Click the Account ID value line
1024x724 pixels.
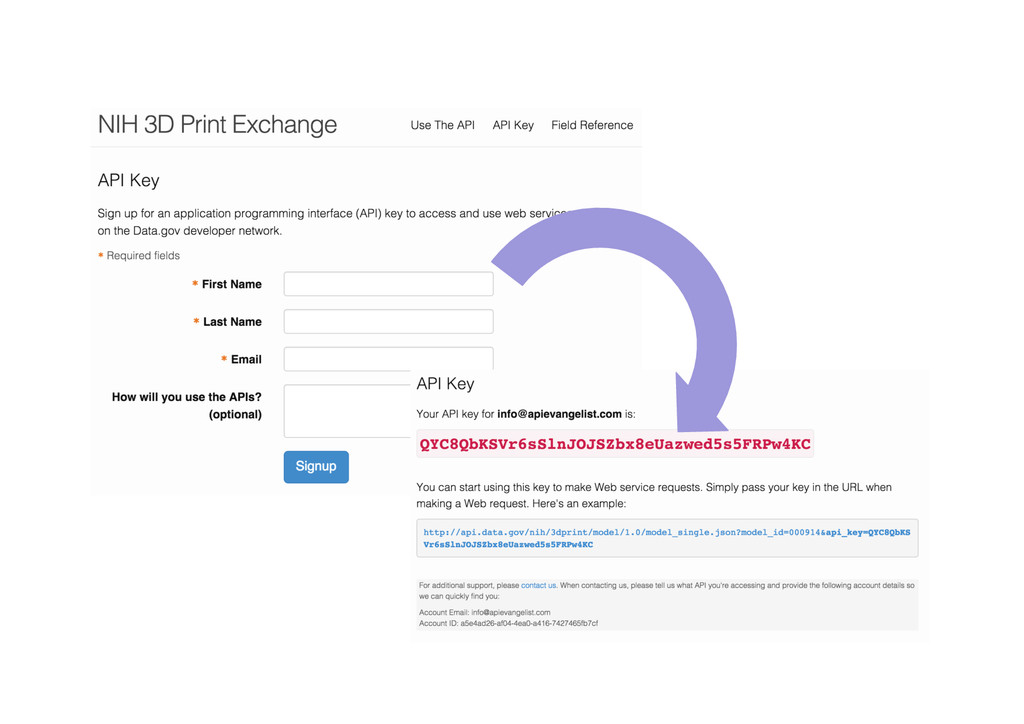pyautogui.click(x=508, y=623)
